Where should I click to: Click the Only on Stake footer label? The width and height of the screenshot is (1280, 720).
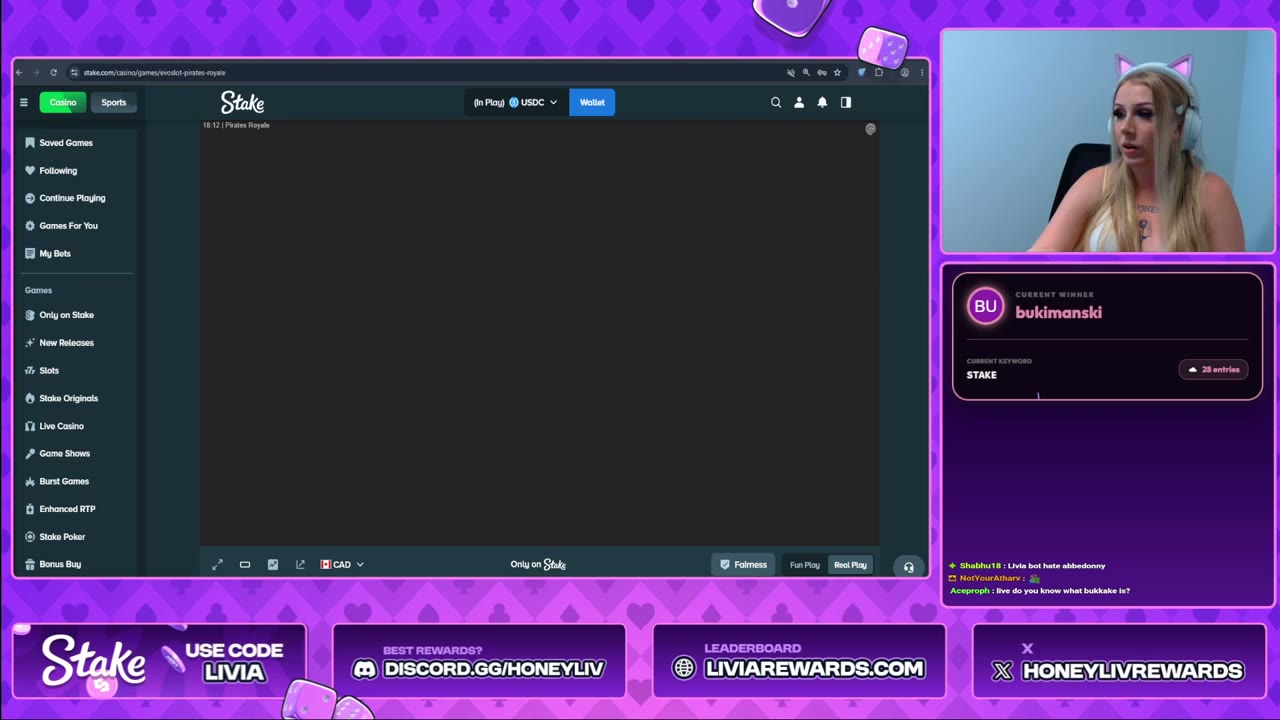538,565
